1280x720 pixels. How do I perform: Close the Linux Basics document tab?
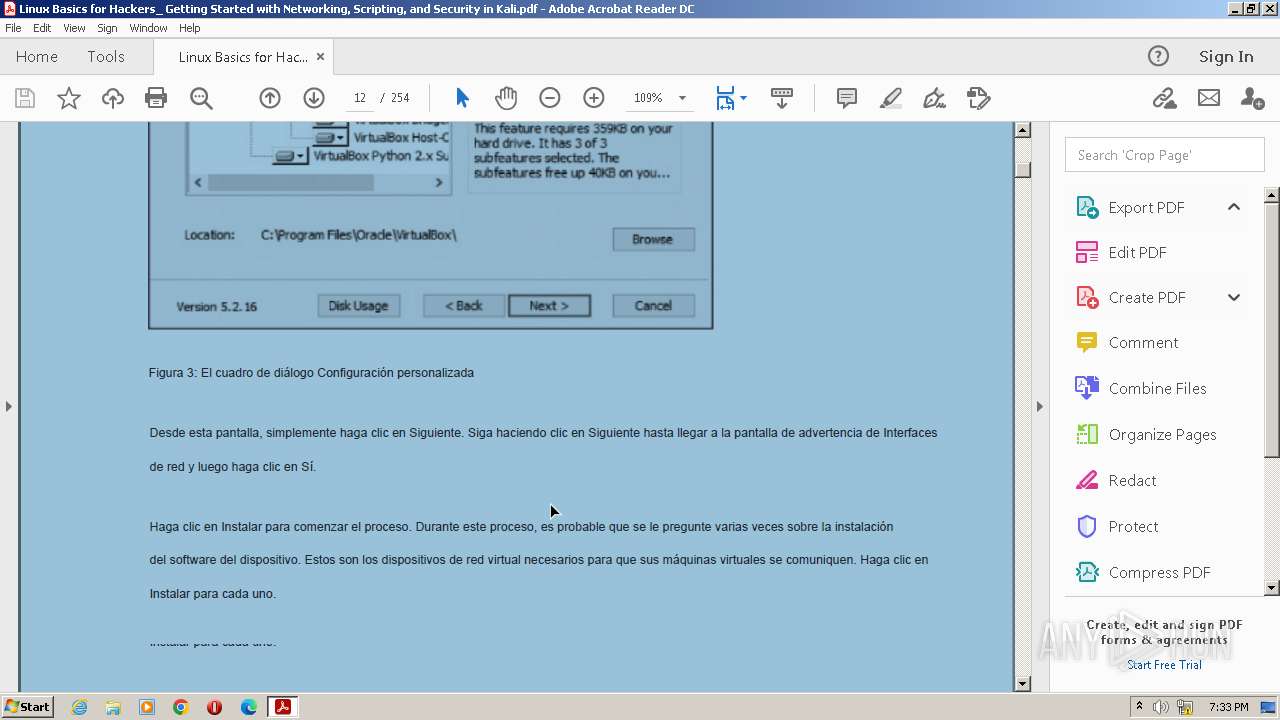pyautogui.click(x=320, y=57)
